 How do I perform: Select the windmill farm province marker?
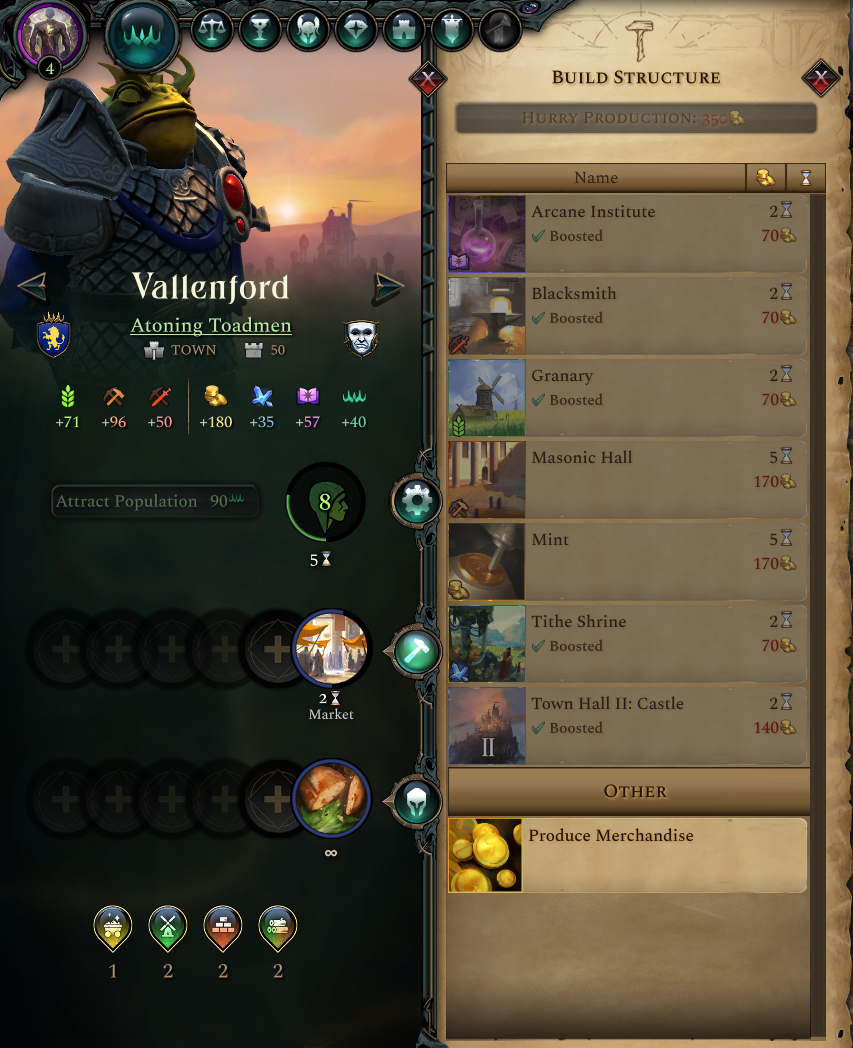(x=168, y=928)
